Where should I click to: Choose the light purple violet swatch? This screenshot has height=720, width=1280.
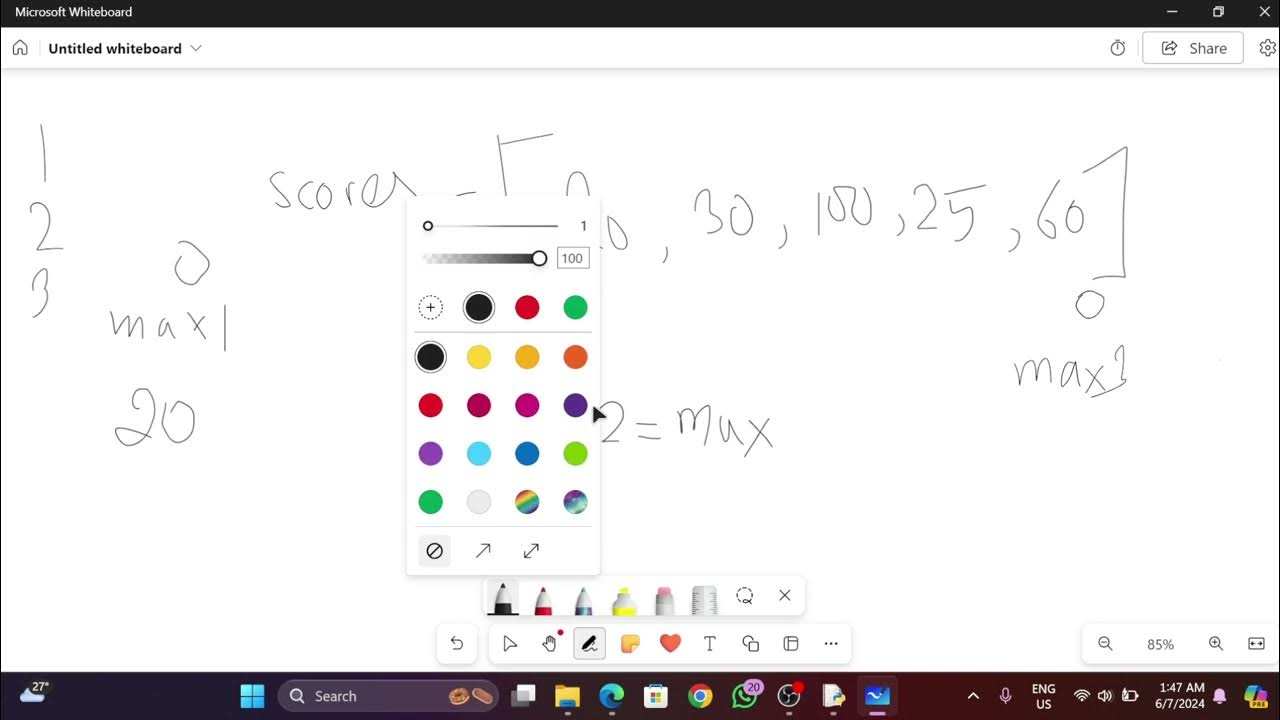(x=431, y=453)
